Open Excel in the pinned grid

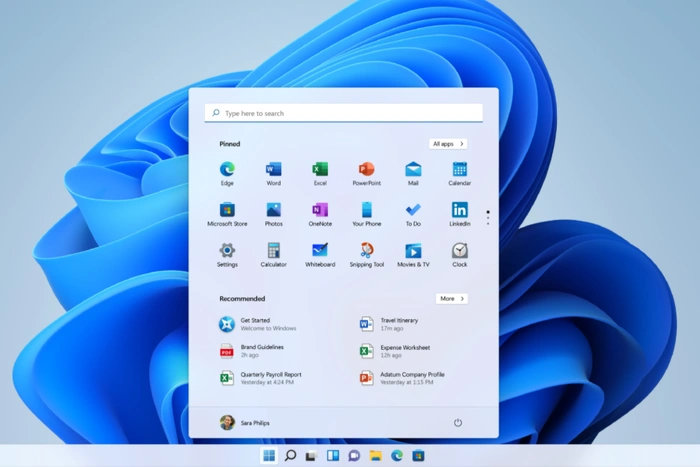320,174
